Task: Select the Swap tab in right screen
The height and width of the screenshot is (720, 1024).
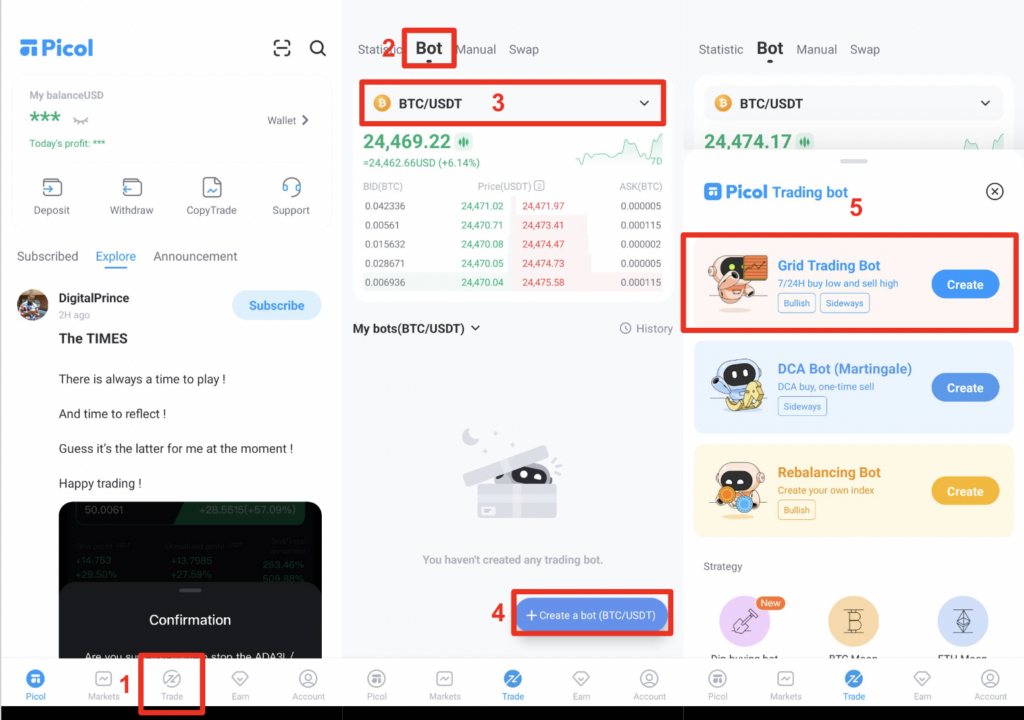Action: click(x=865, y=50)
